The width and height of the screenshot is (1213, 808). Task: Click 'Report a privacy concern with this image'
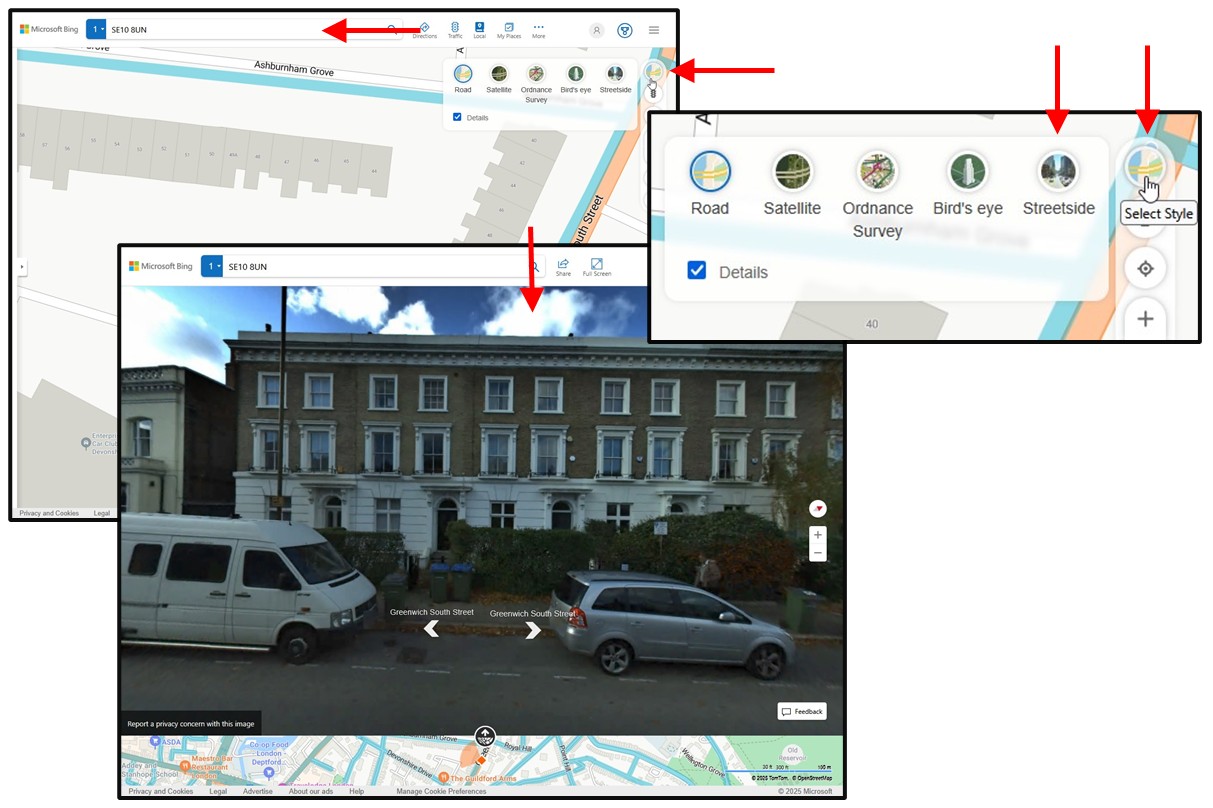pyautogui.click(x=190, y=724)
